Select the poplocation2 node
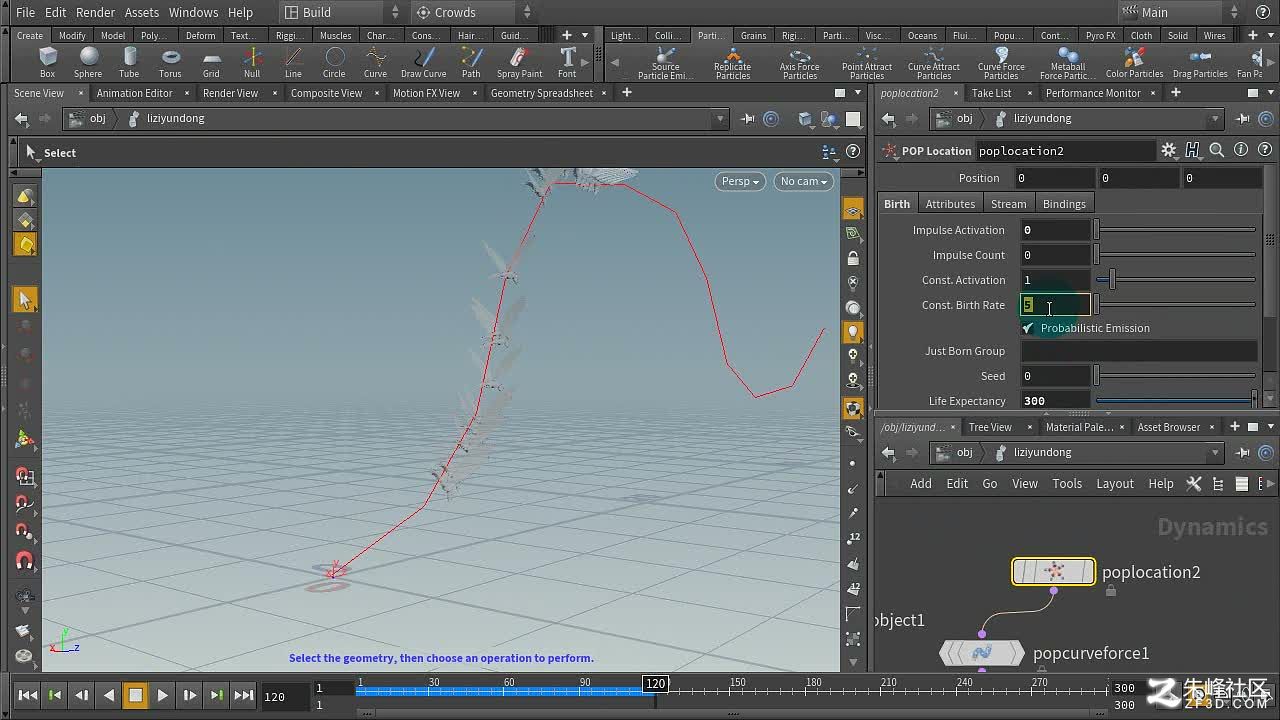Image resolution: width=1280 pixels, height=720 pixels. coord(1054,572)
